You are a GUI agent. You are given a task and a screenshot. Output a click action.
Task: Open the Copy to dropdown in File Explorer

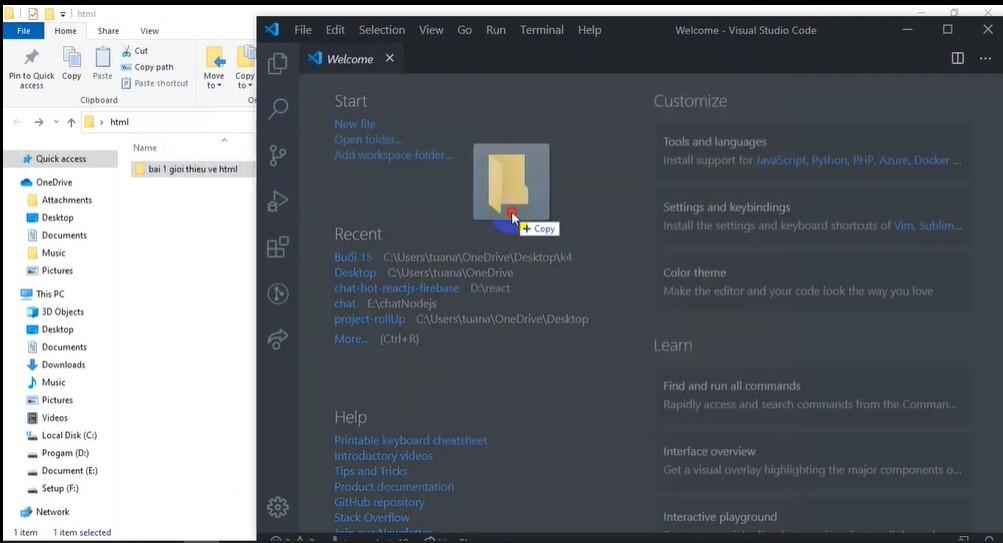coord(245,68)
